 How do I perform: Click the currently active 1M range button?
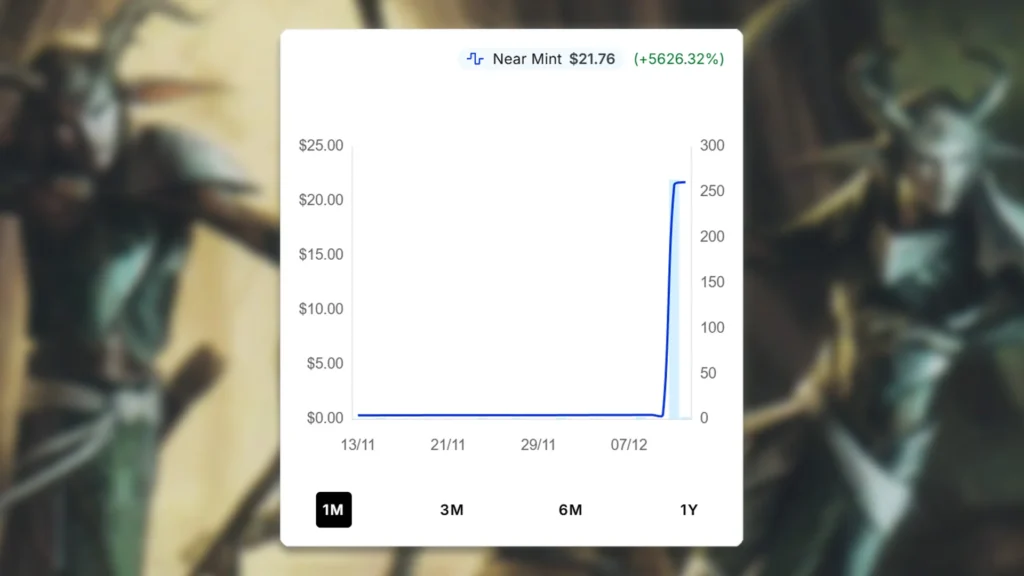pos(334,510)
